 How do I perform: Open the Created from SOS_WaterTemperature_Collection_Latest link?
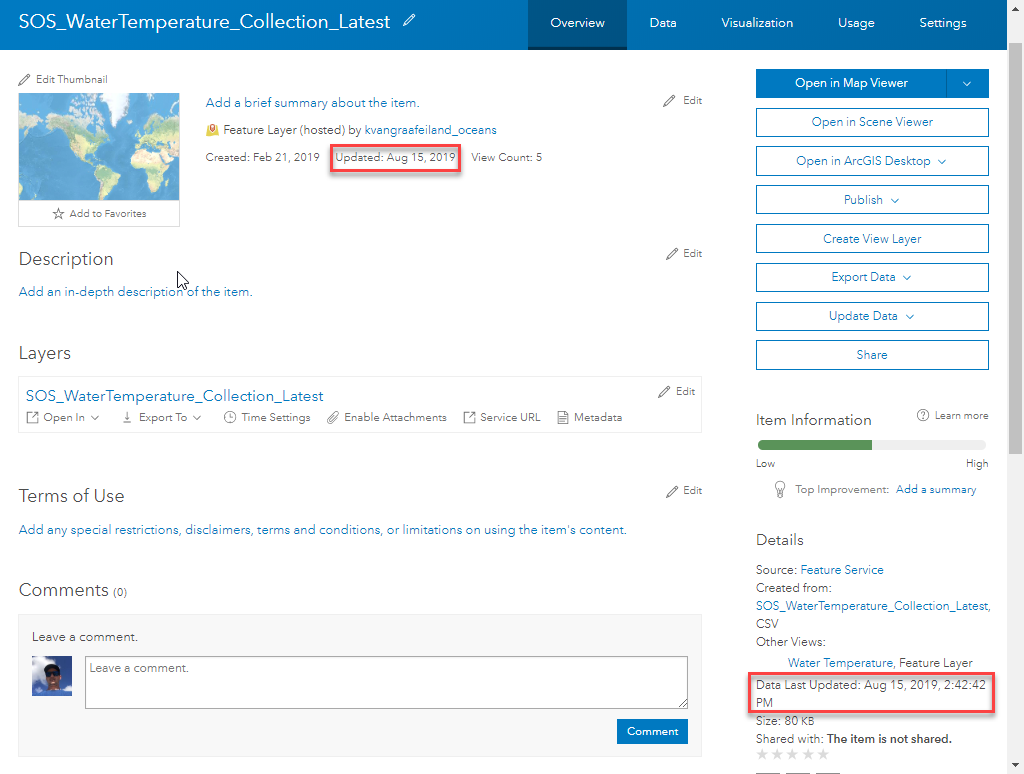coord(872,606)
